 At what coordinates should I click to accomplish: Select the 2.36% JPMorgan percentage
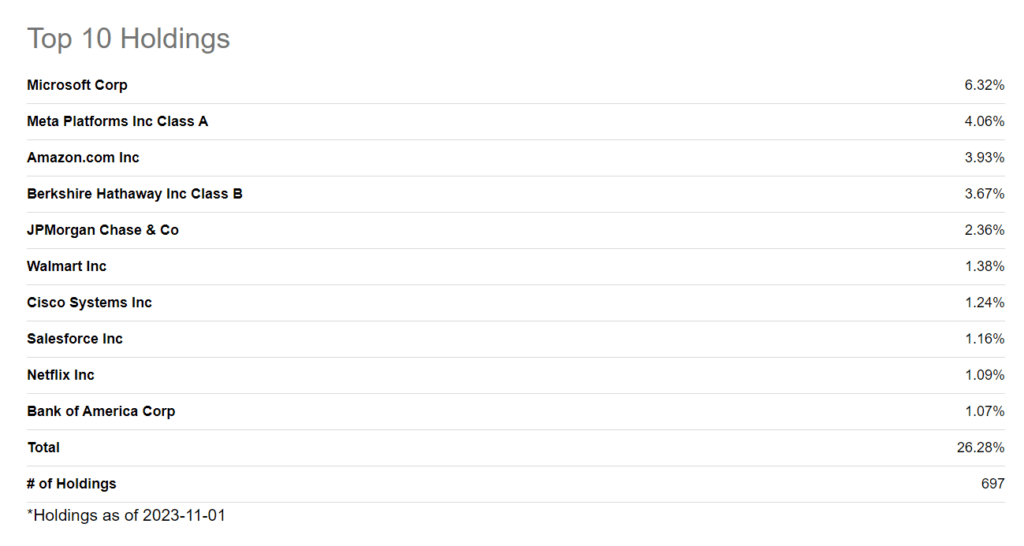coord(984,230)
